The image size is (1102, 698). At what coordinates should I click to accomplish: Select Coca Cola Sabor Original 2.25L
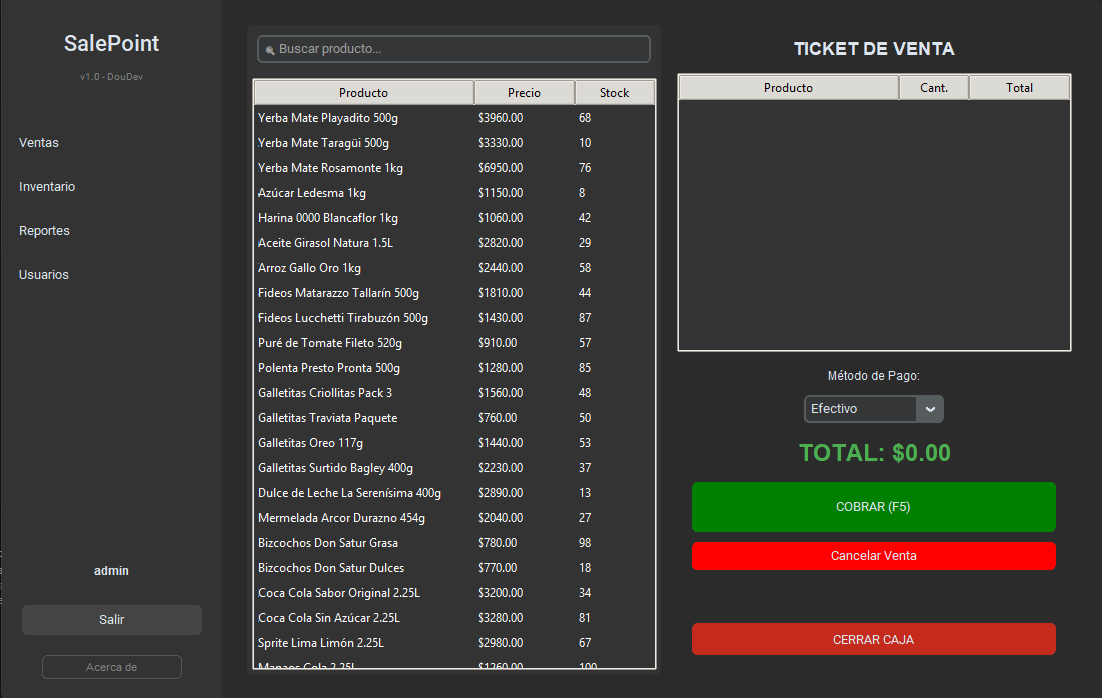click(339, 593)
